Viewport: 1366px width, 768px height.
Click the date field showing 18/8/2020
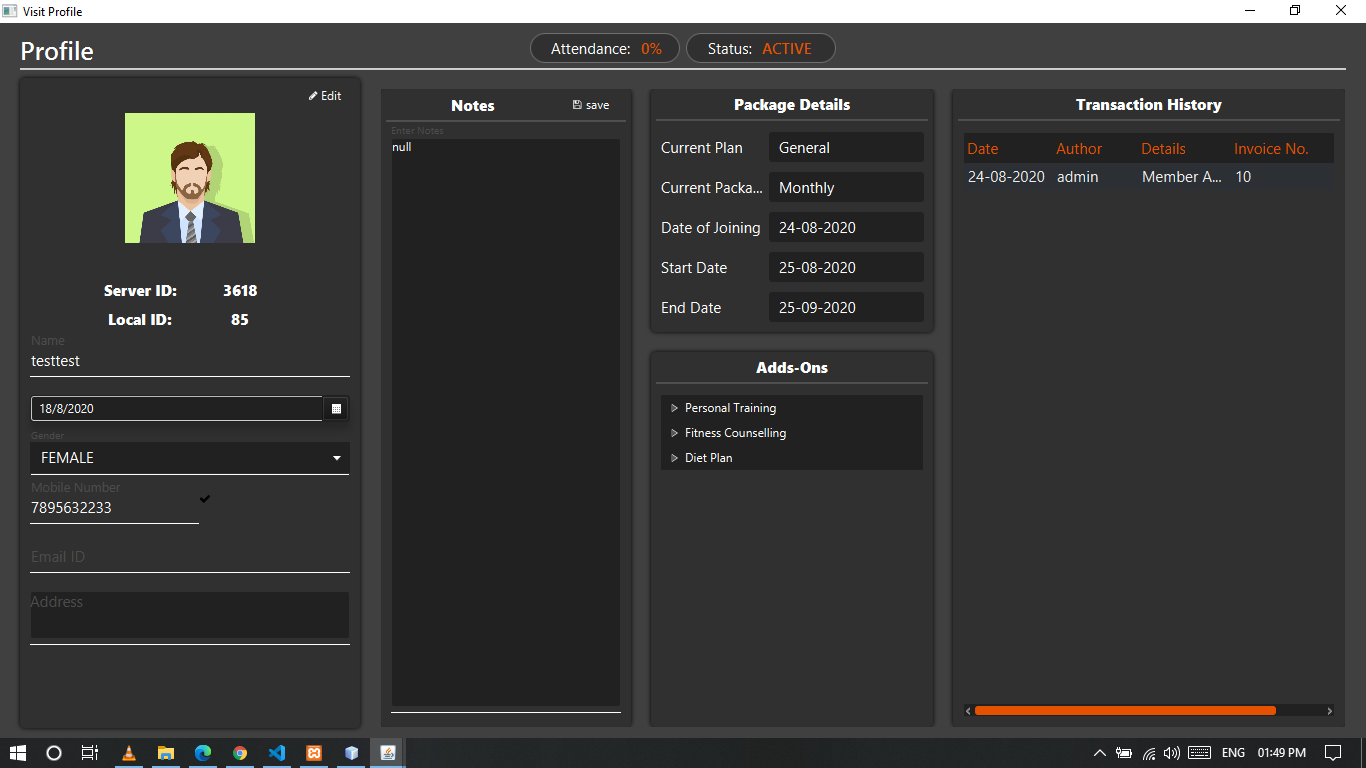[177, 408]
